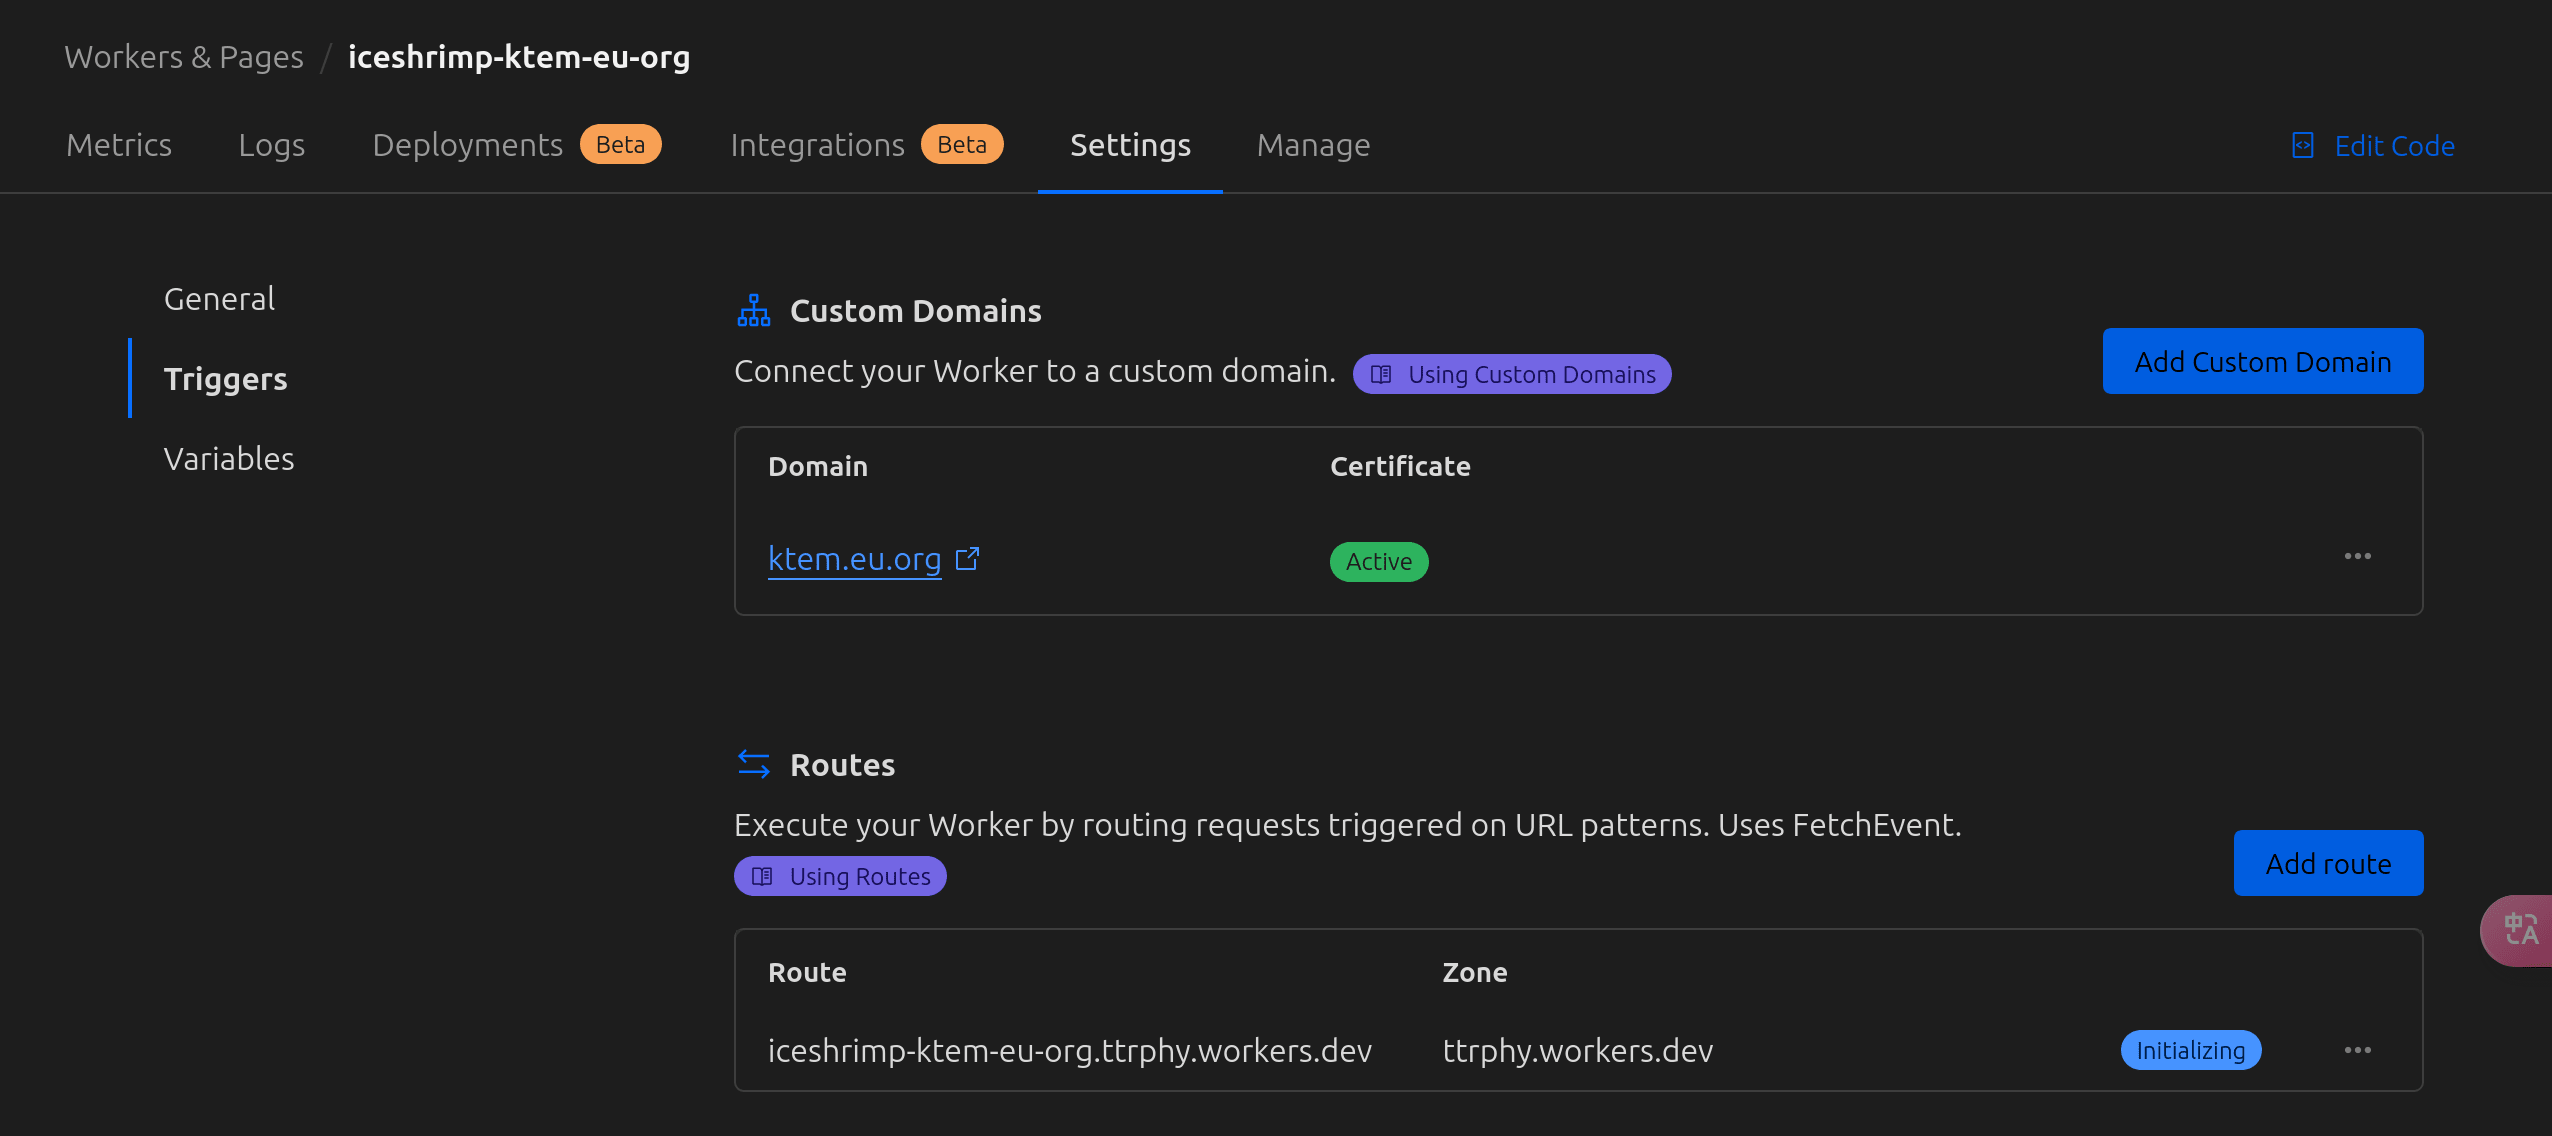Select General in settings sidebar
This screenshot has height=1136, width=2552.
(219, 298)
